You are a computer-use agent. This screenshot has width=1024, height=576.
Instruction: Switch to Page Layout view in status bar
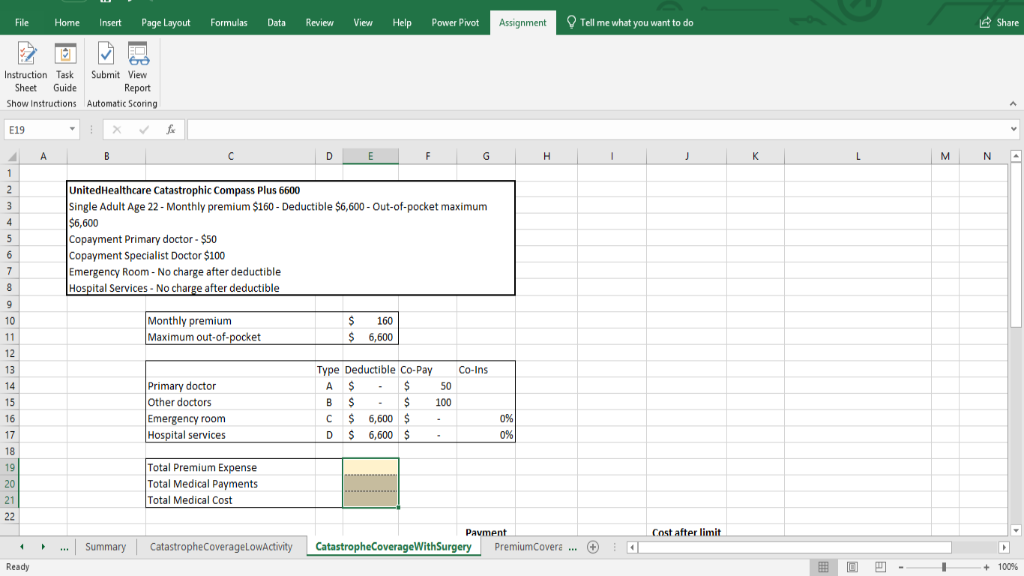(x=852, y=567)
